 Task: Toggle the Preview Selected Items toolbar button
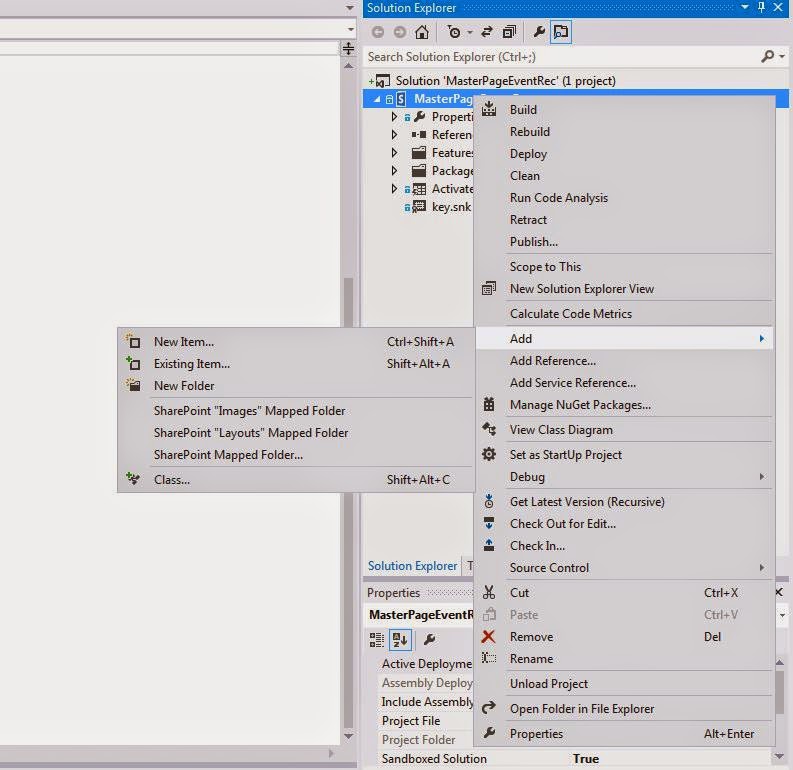point(561,32)
